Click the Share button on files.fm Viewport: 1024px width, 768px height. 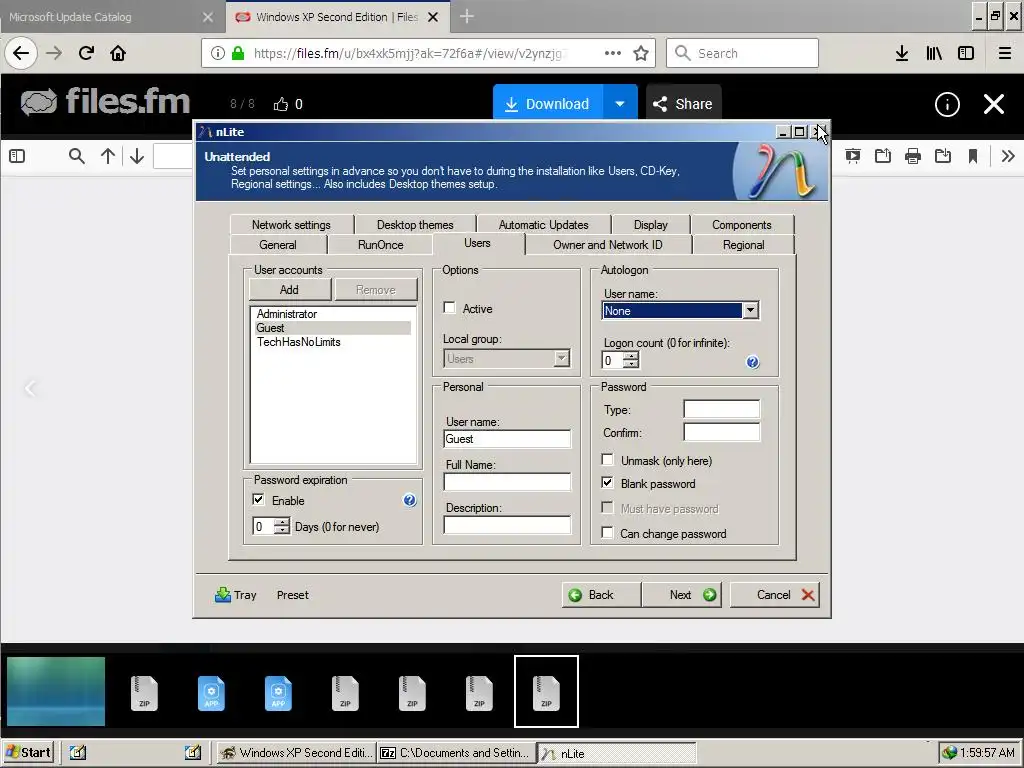coord(683,104)
